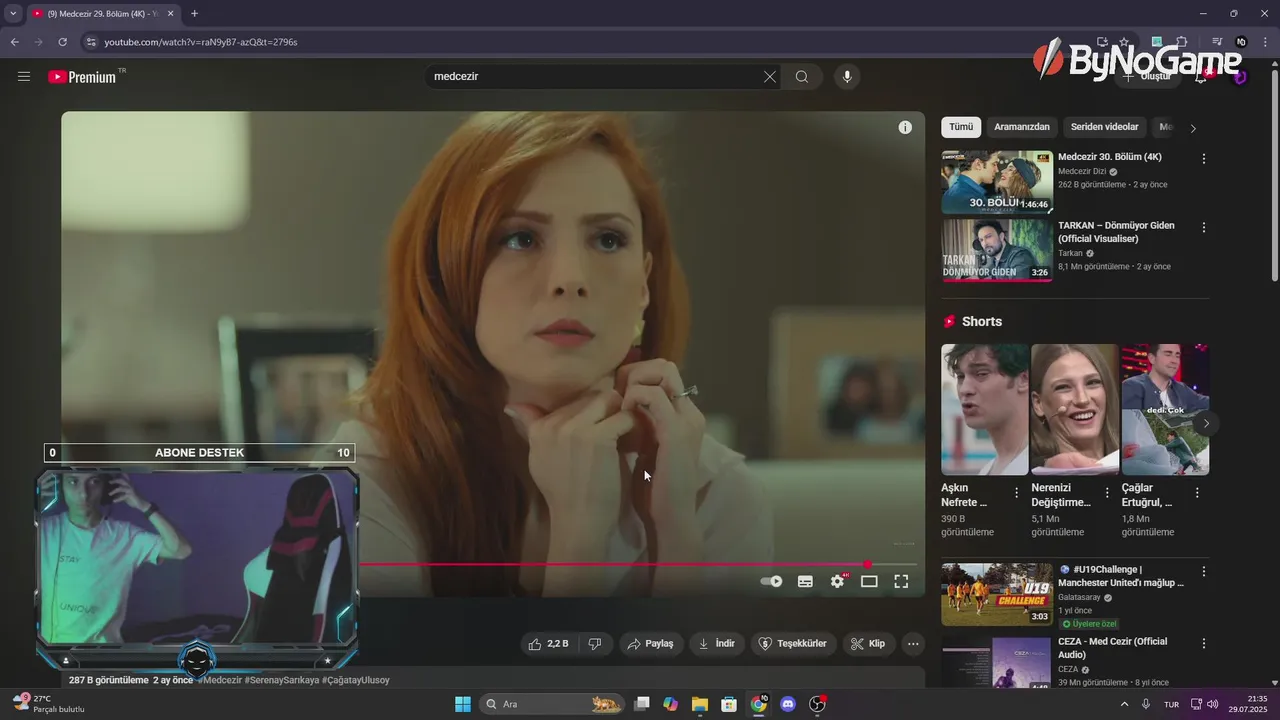Image resolution: width=1280 pixels, height=720 pixels.
Task: Click the #SerenaySarıkaya hashtag
Action: coord(282,680)
